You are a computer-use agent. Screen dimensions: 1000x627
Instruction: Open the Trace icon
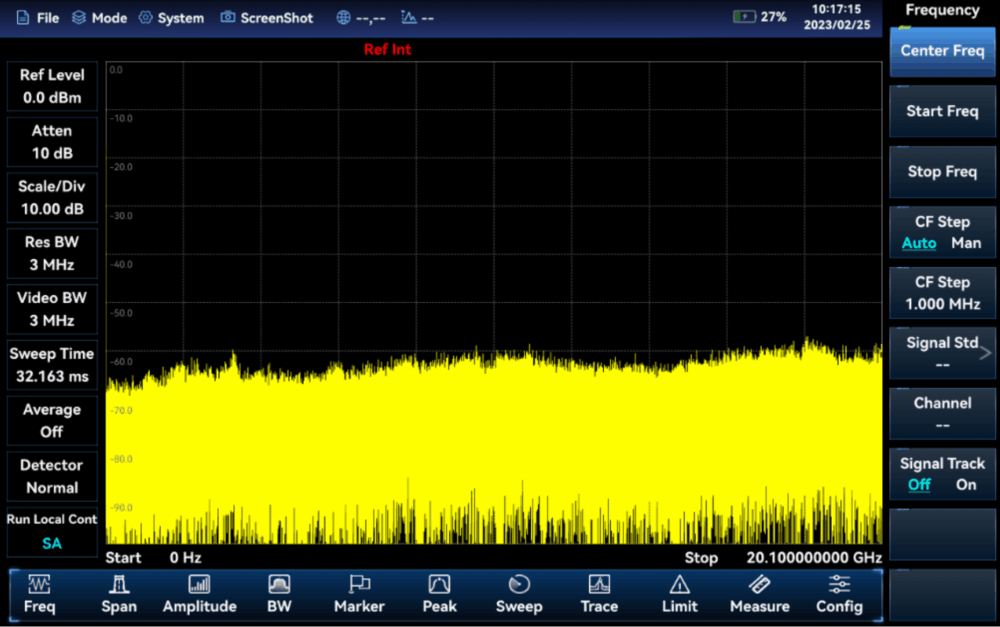point(599,585)
